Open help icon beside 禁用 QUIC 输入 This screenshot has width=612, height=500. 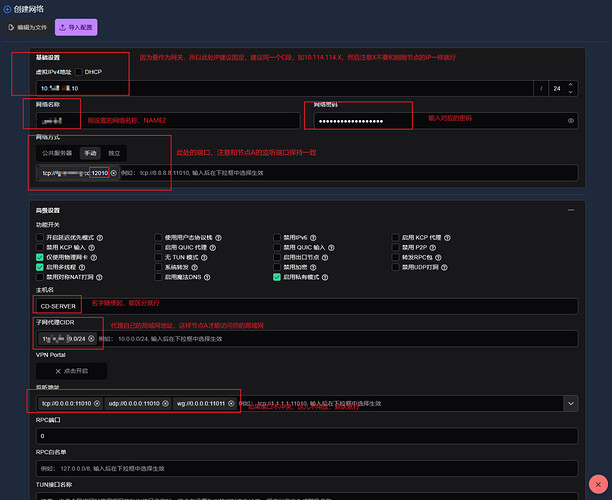[x=331, y=247]
